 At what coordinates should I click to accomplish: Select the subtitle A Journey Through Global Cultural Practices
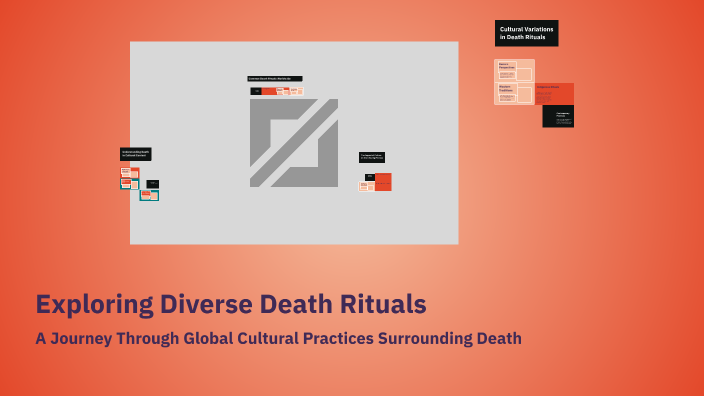278,339
